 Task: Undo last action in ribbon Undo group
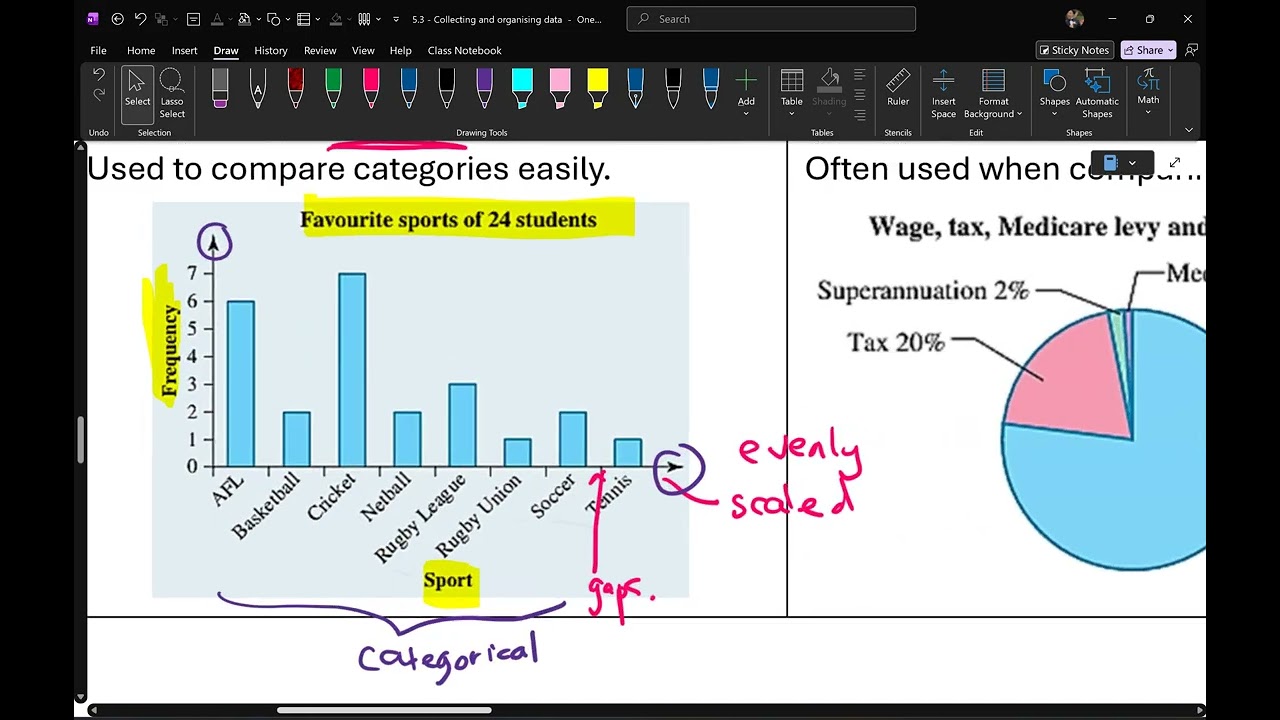coord(98,75)
